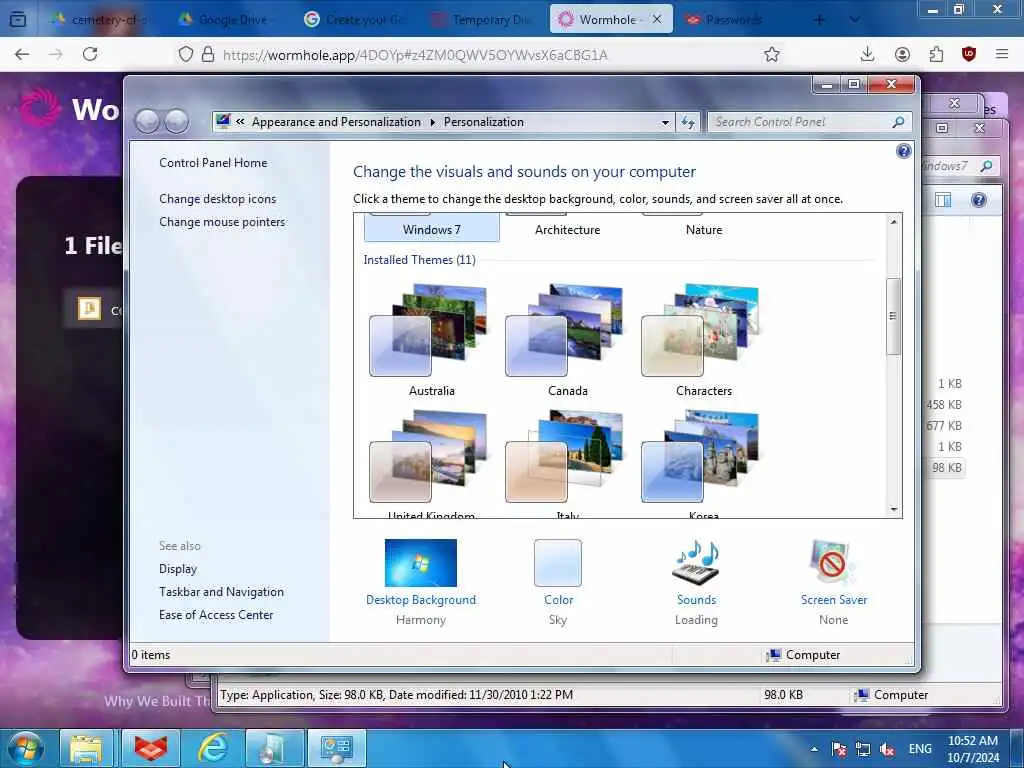Click the site padlock icon
The width and height of the screenshot is (1024, 768).
[x=208, y=54]
